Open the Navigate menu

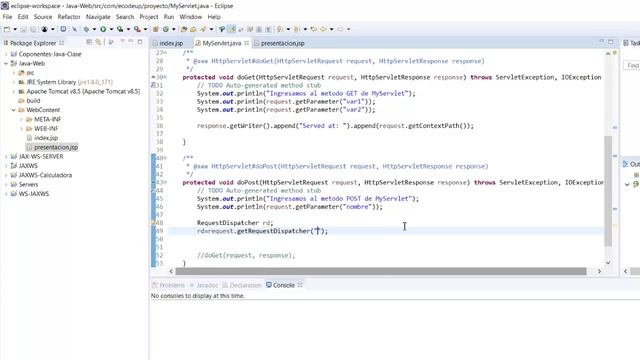(x=98, y=17)
